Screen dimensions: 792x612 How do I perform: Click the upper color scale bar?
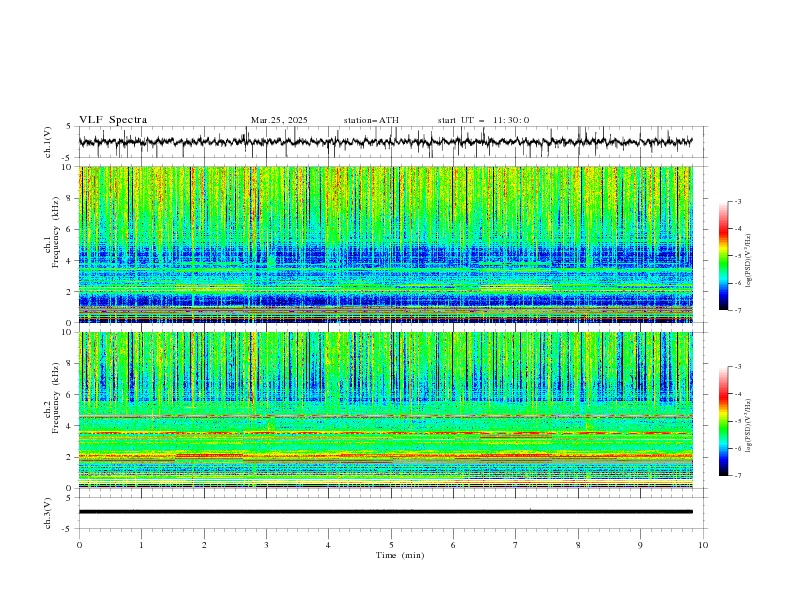coord(723,256)
